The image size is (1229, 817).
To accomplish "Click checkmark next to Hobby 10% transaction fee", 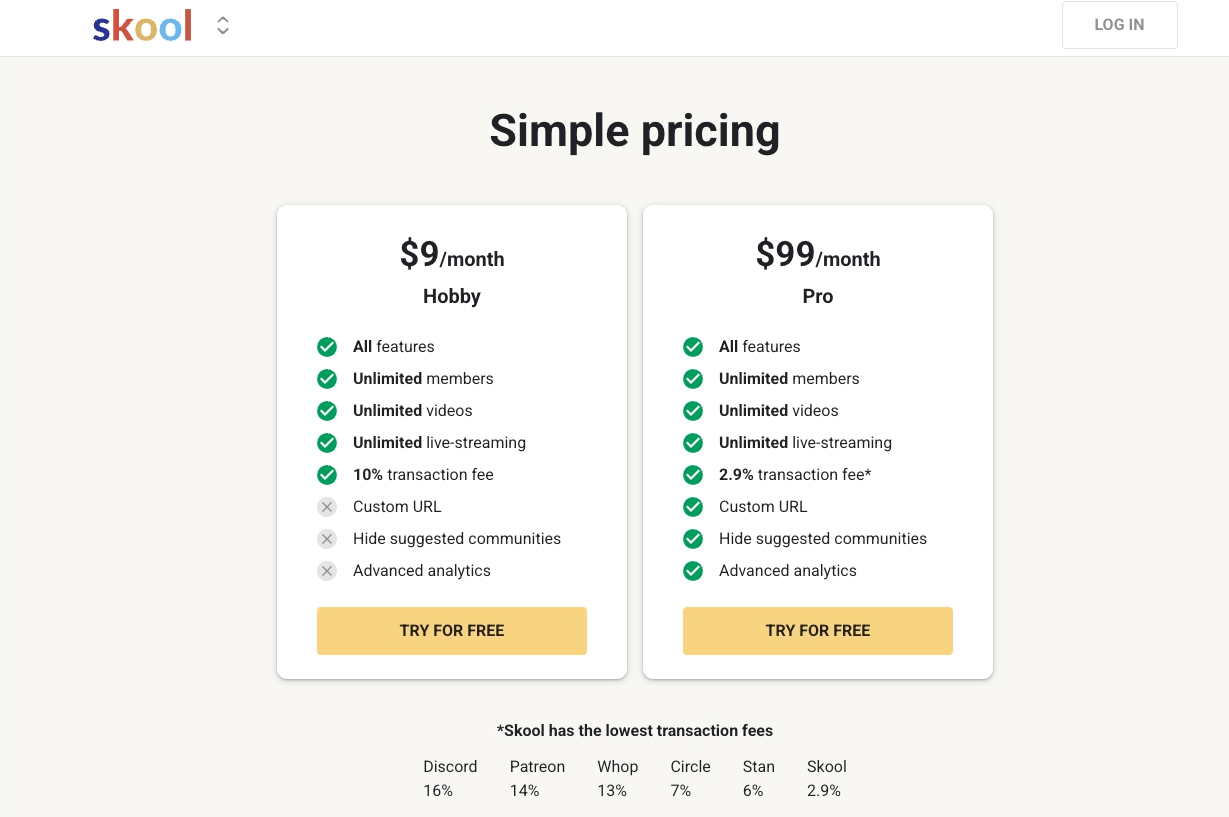I will 327,475.
